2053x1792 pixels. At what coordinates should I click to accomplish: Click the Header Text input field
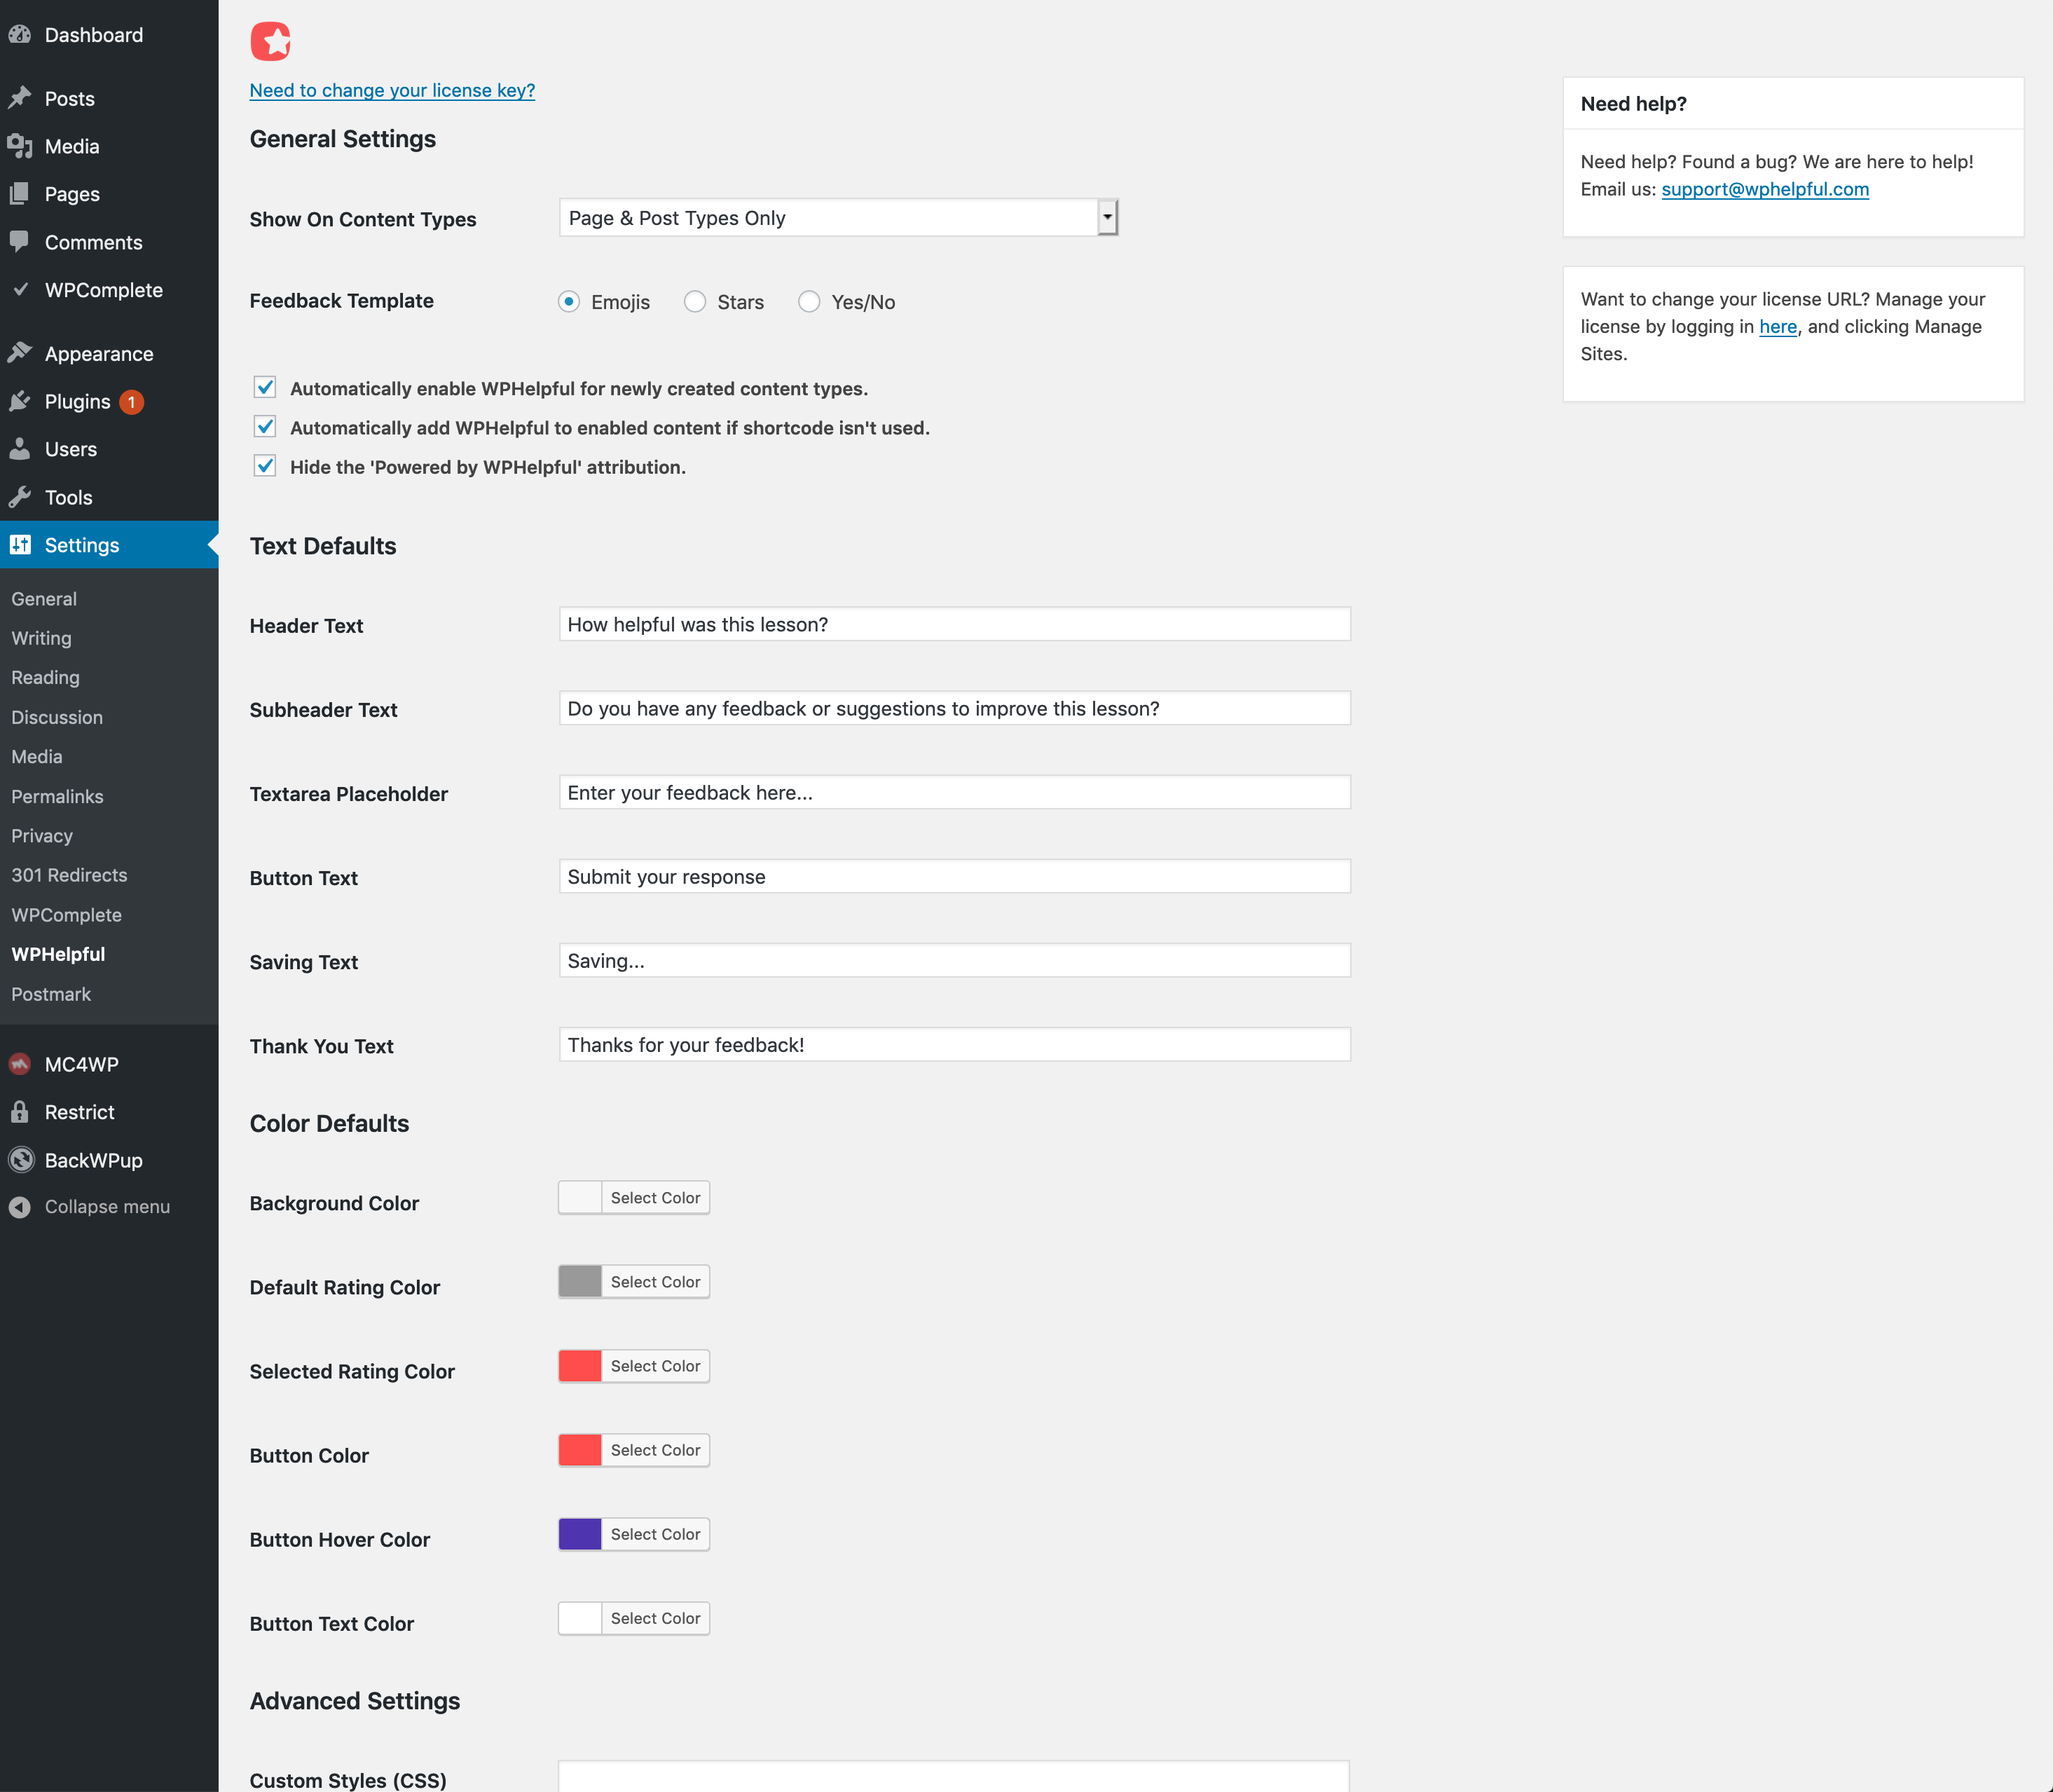(x=955, y=624)
